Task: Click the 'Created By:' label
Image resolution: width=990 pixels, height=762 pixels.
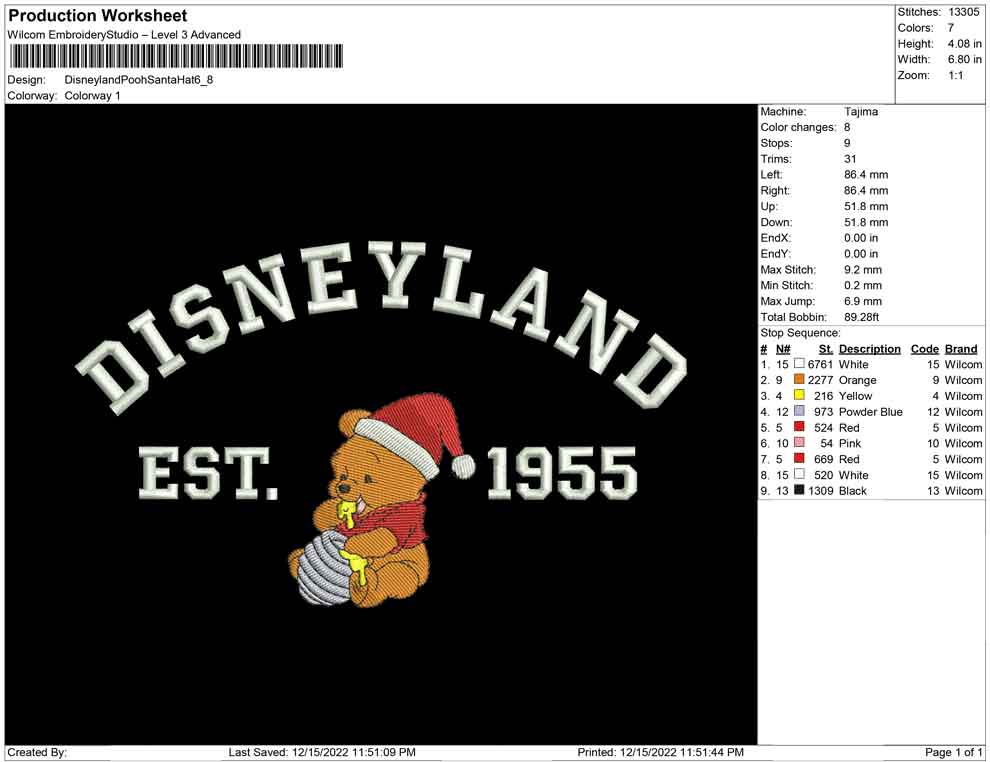Action: click(x=37, y=752)
